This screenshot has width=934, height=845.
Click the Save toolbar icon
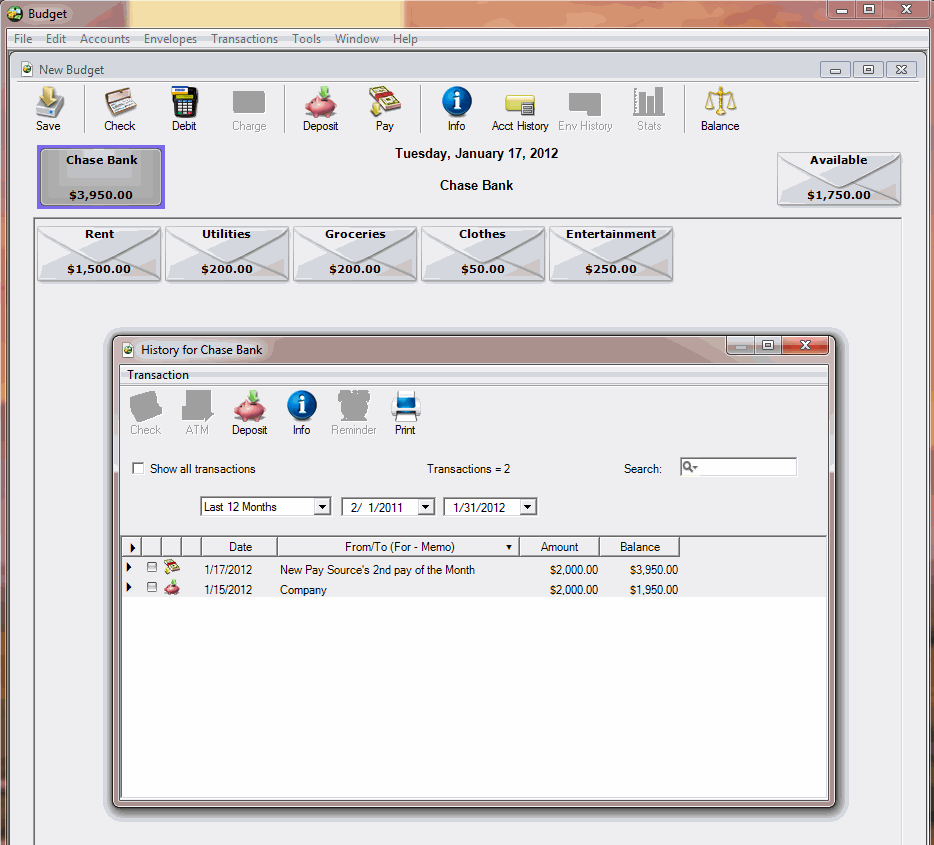(x=48, y=108)
